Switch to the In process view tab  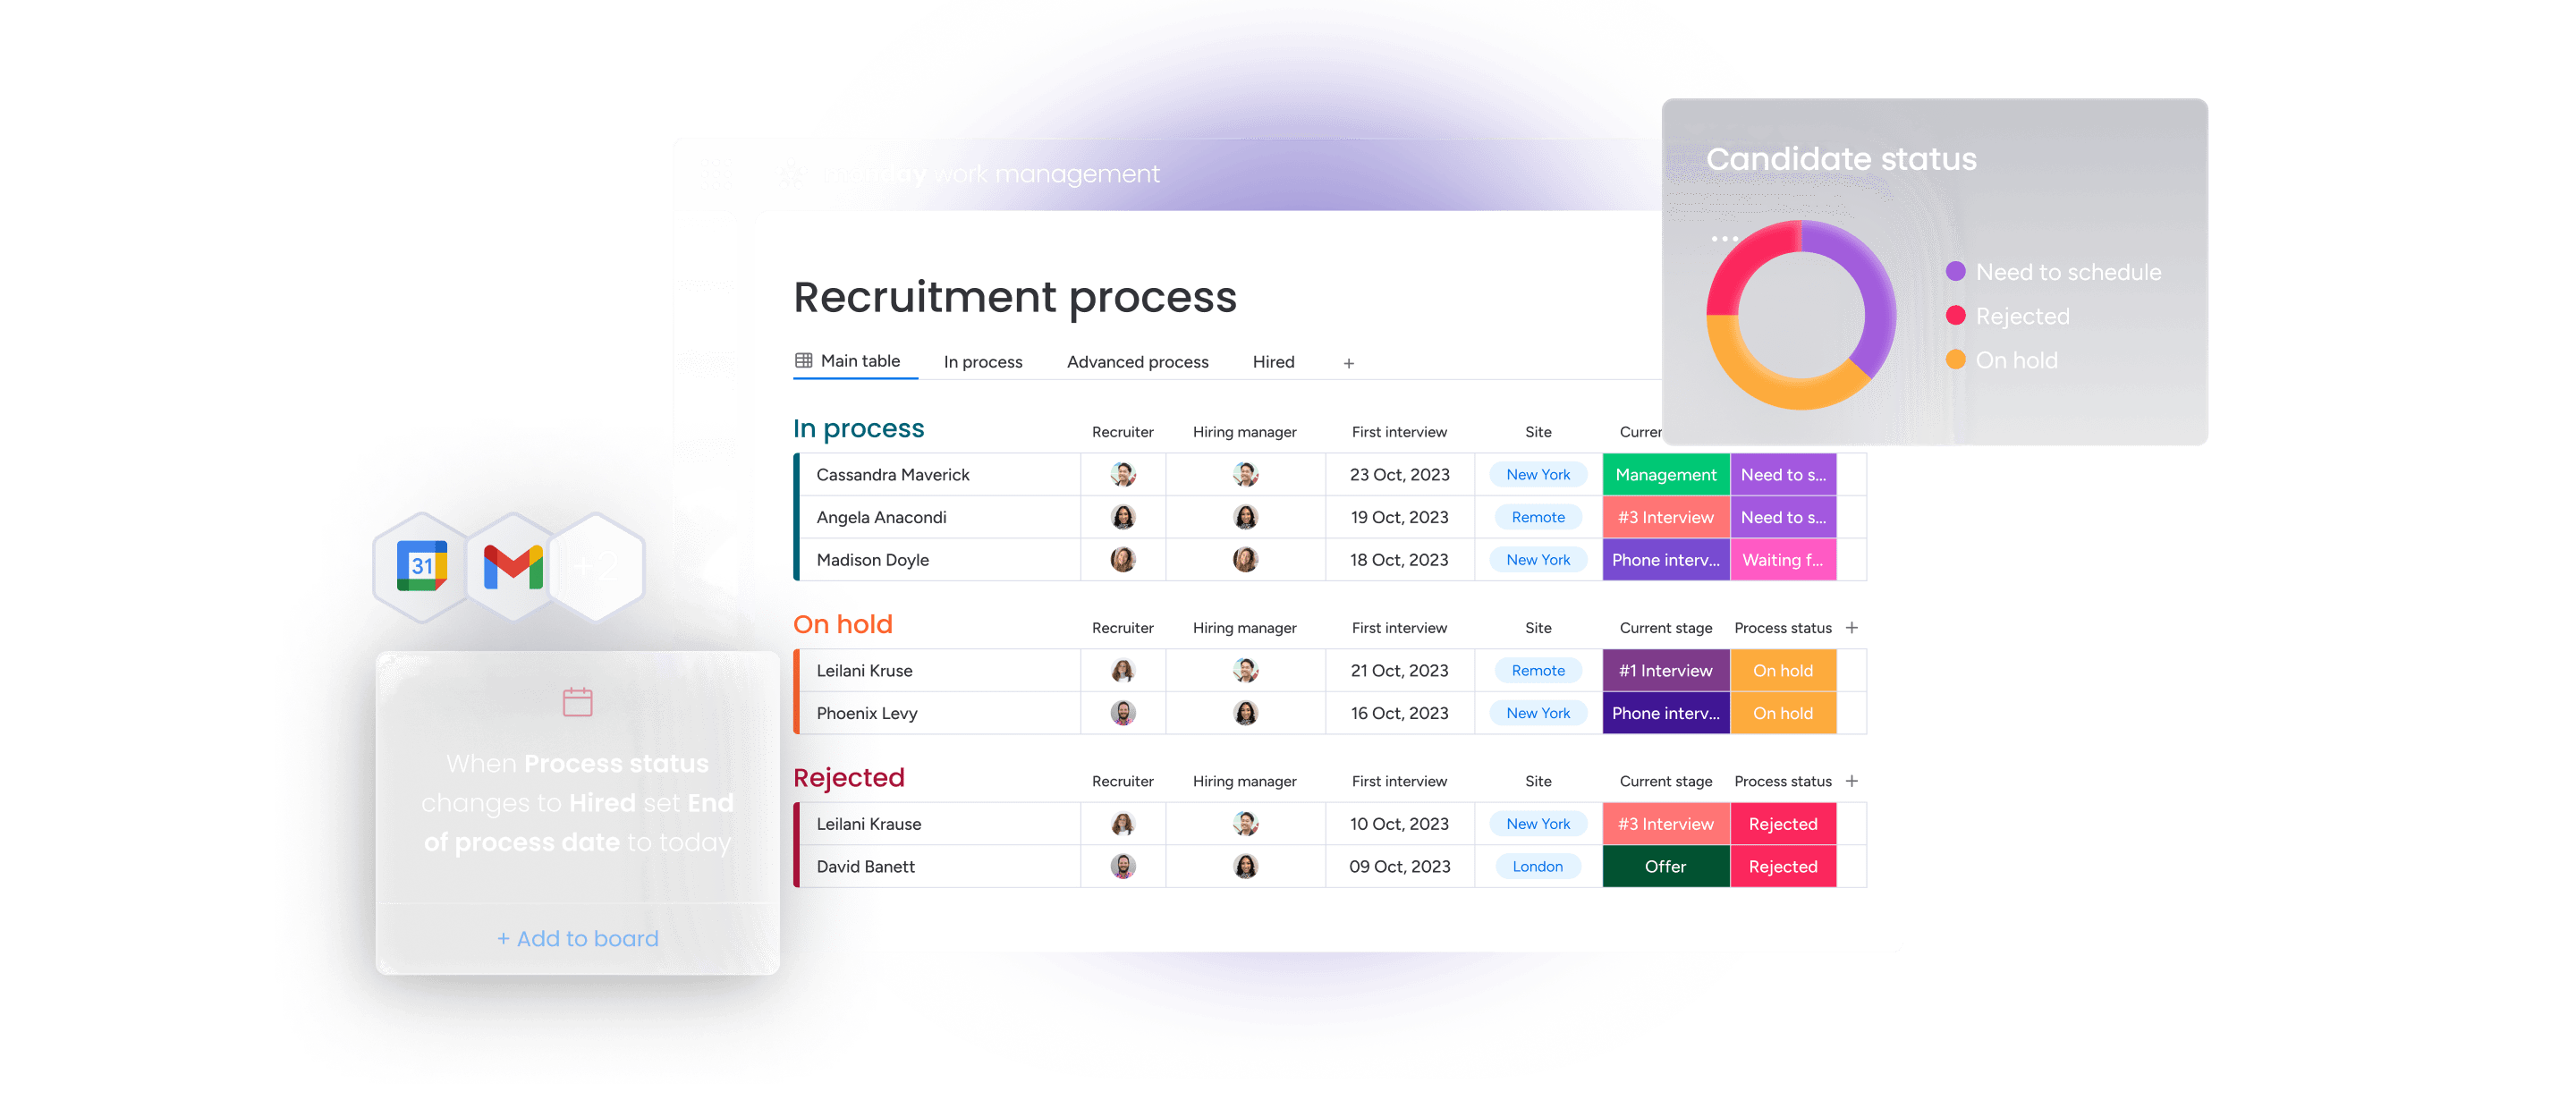pyautogui.click(x=983, y=362)
